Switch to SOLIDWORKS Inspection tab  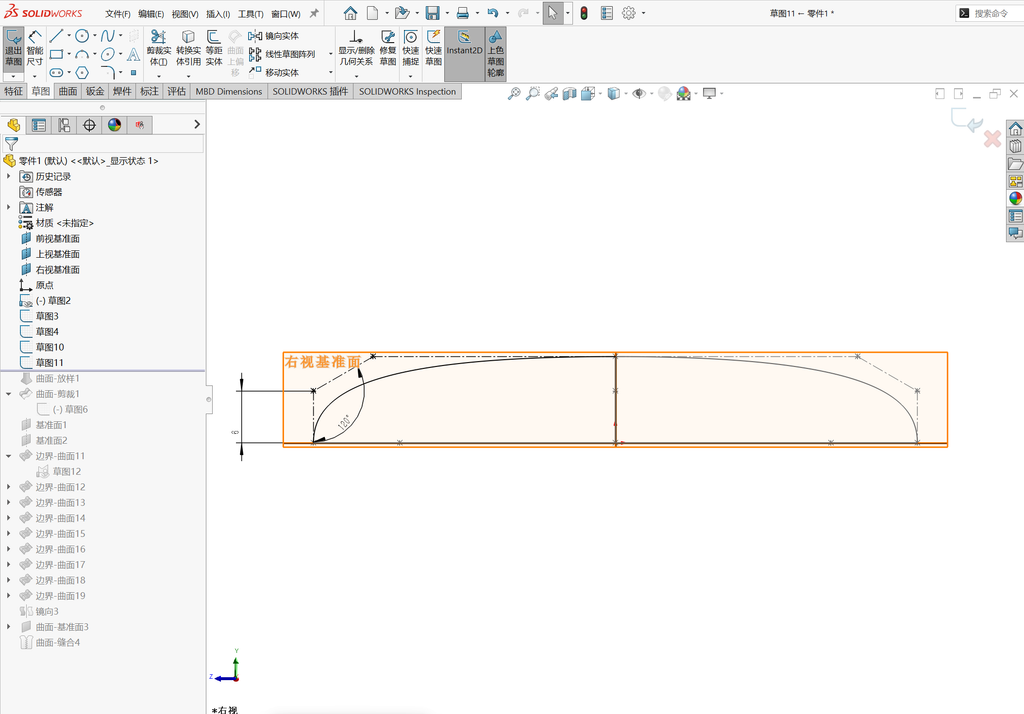pos(408,91)
